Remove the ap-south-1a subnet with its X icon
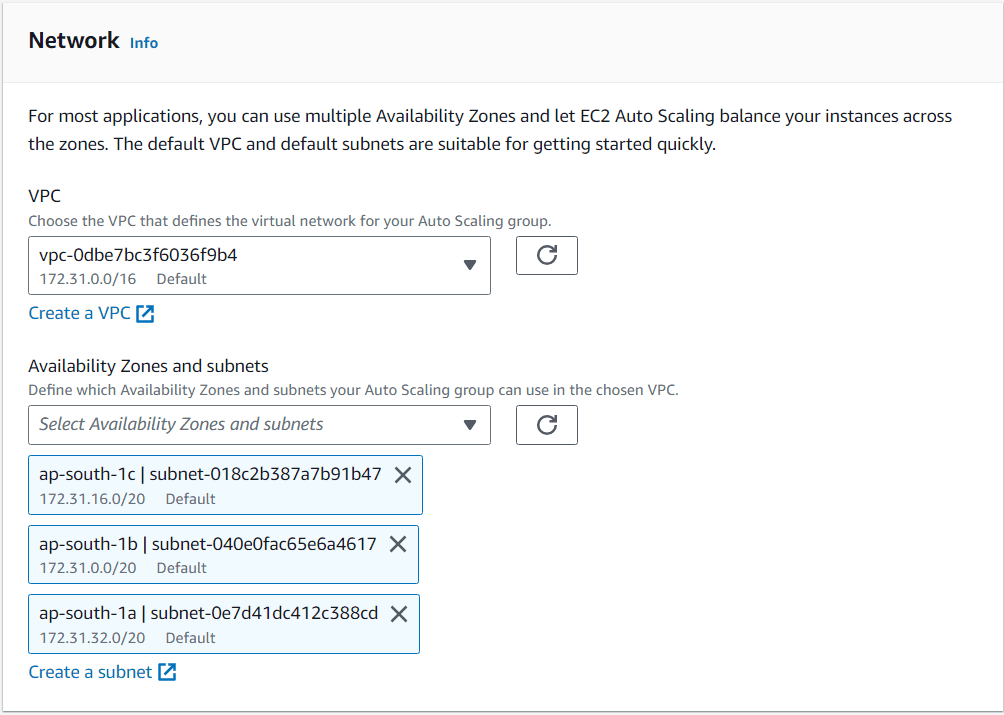Viewport: 1004px width, 715px height. coord(398,615)
